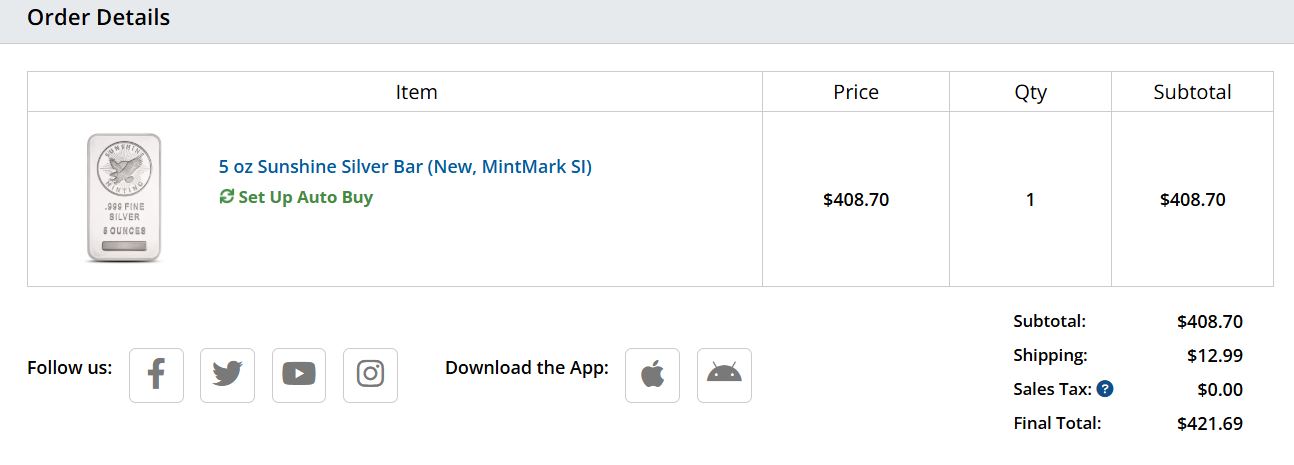
Task: Click Set Up Auto Buy link
Action: tap(305, 197)
